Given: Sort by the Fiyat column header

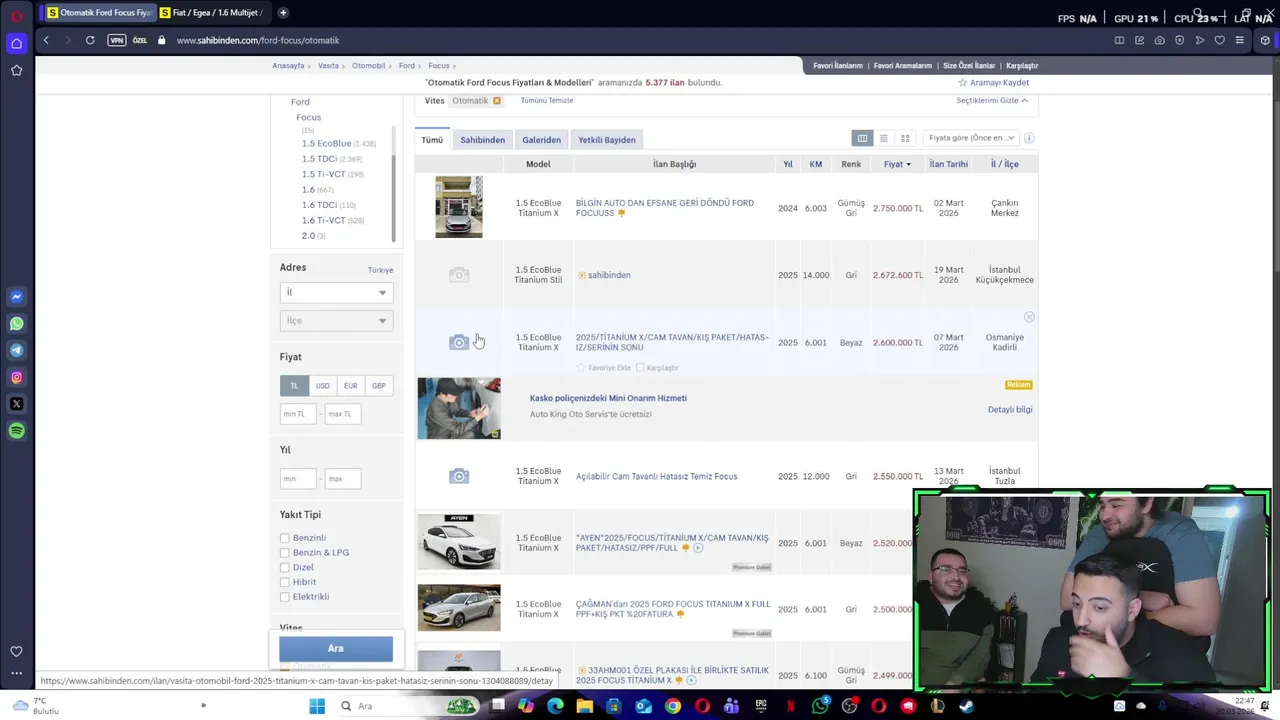Looking at the screenshot, I should tap(897, 164).
